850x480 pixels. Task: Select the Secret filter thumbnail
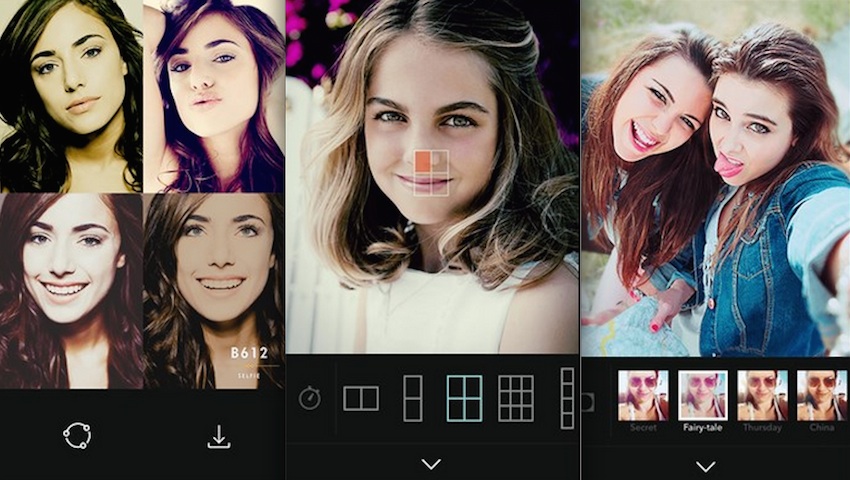(643, 395)
